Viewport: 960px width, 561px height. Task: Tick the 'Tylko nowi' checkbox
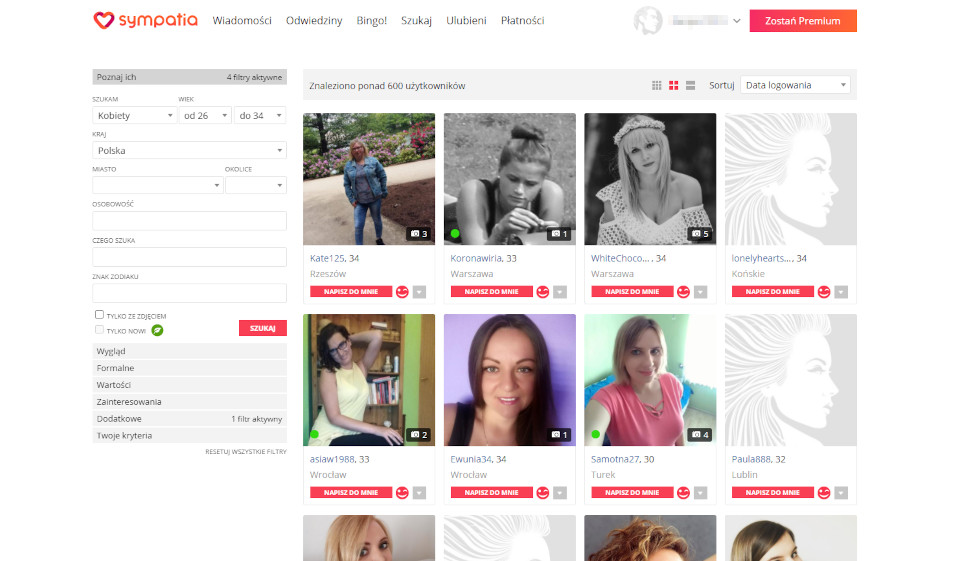tap(99, 329)
